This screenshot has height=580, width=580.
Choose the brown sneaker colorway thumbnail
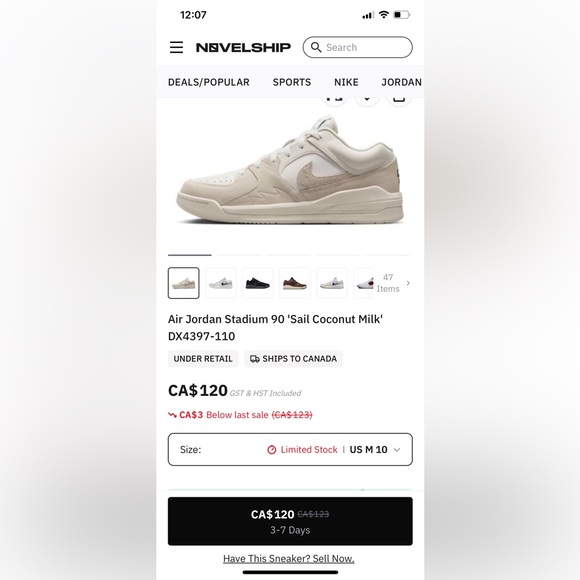[295, 283]
